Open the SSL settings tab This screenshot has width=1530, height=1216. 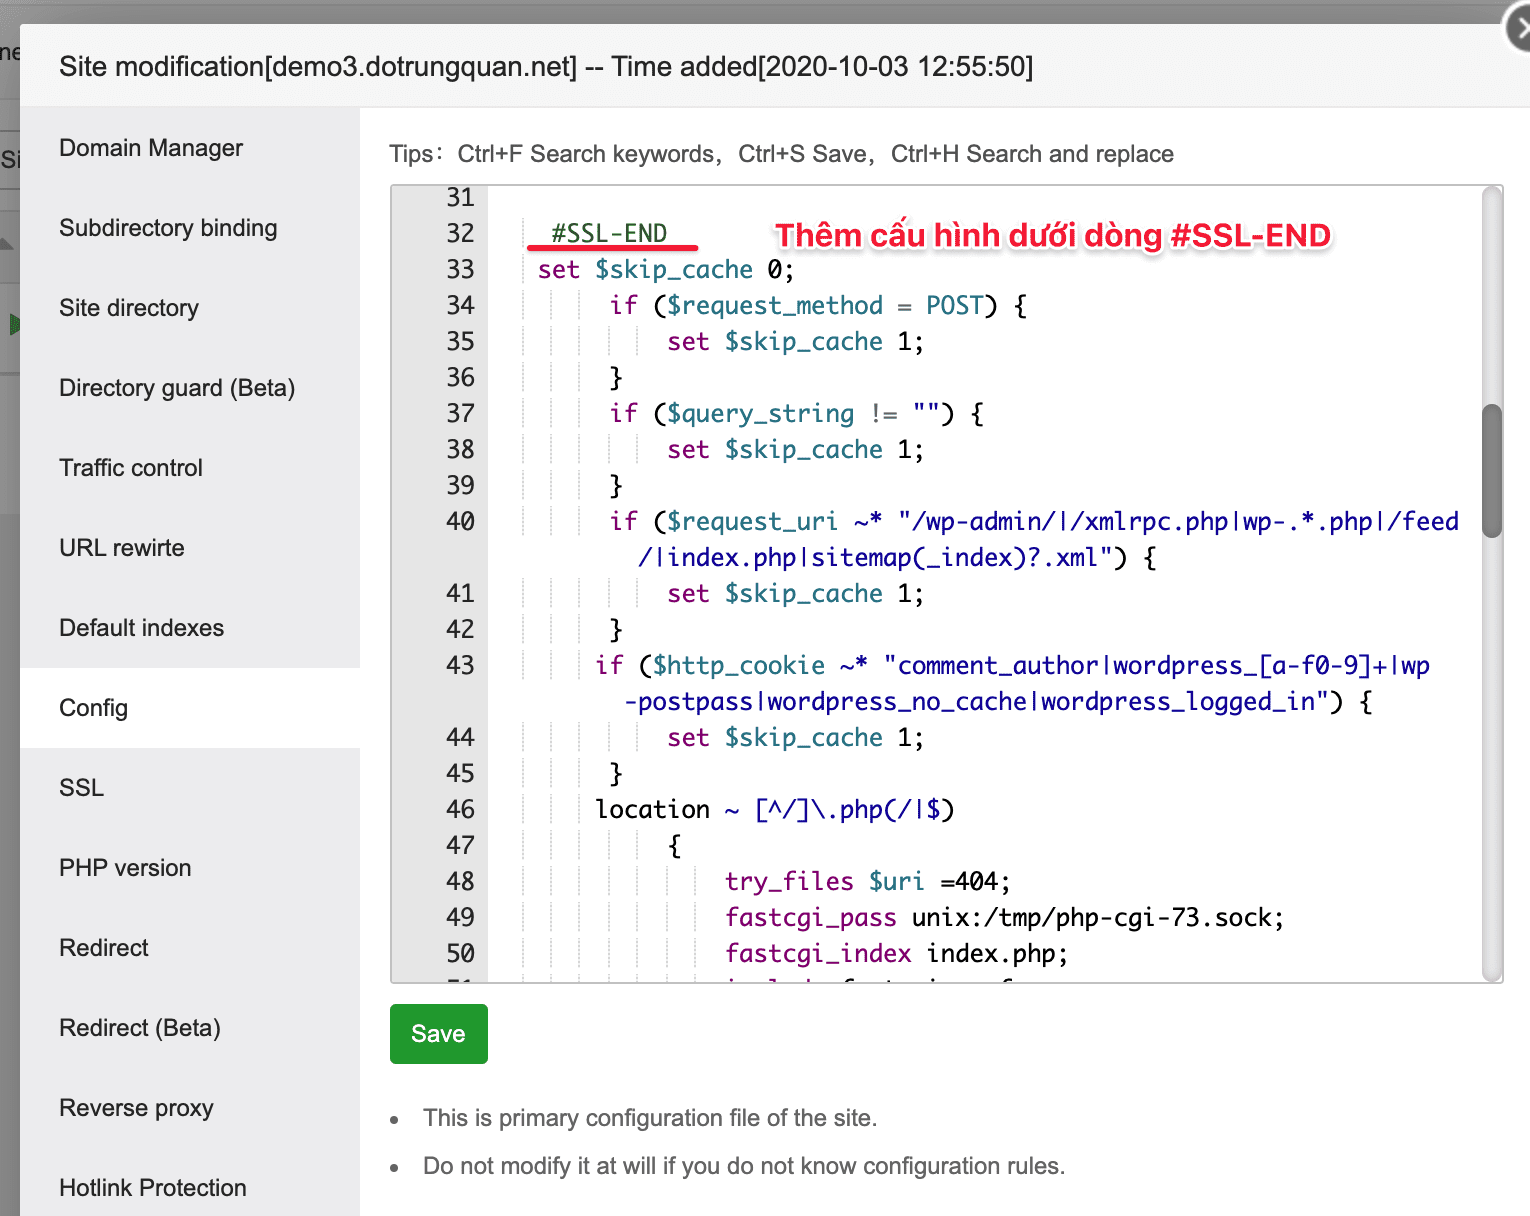point(82,788)
